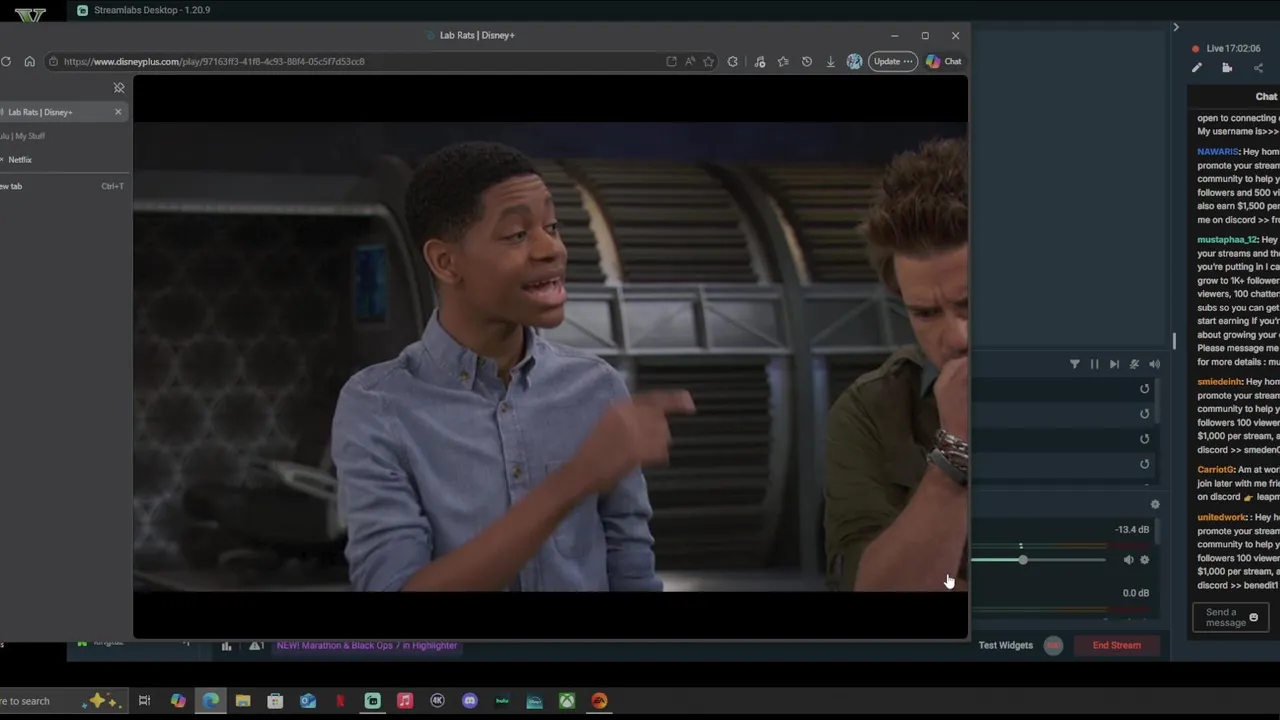Open unitedwork username in chat
This screenshot has width=1280, height=720.
coord(1222,517)
